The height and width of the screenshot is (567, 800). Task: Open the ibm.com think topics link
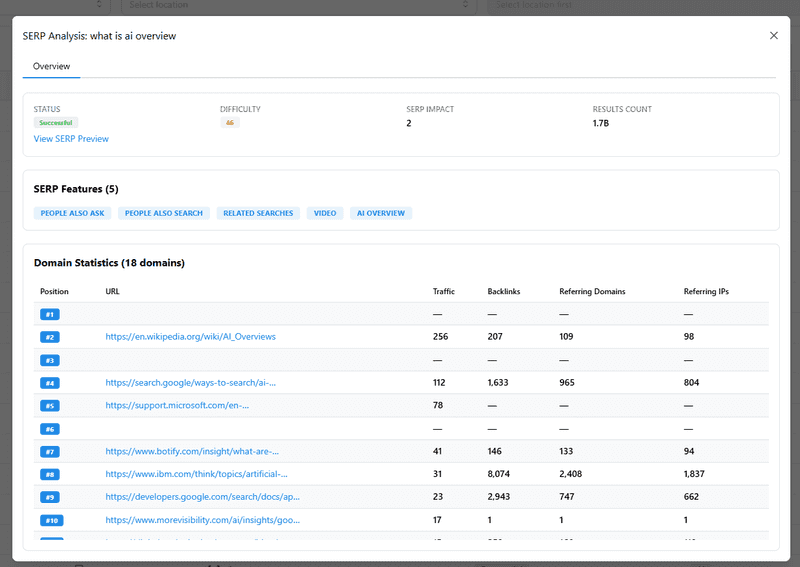coord(196,474)
